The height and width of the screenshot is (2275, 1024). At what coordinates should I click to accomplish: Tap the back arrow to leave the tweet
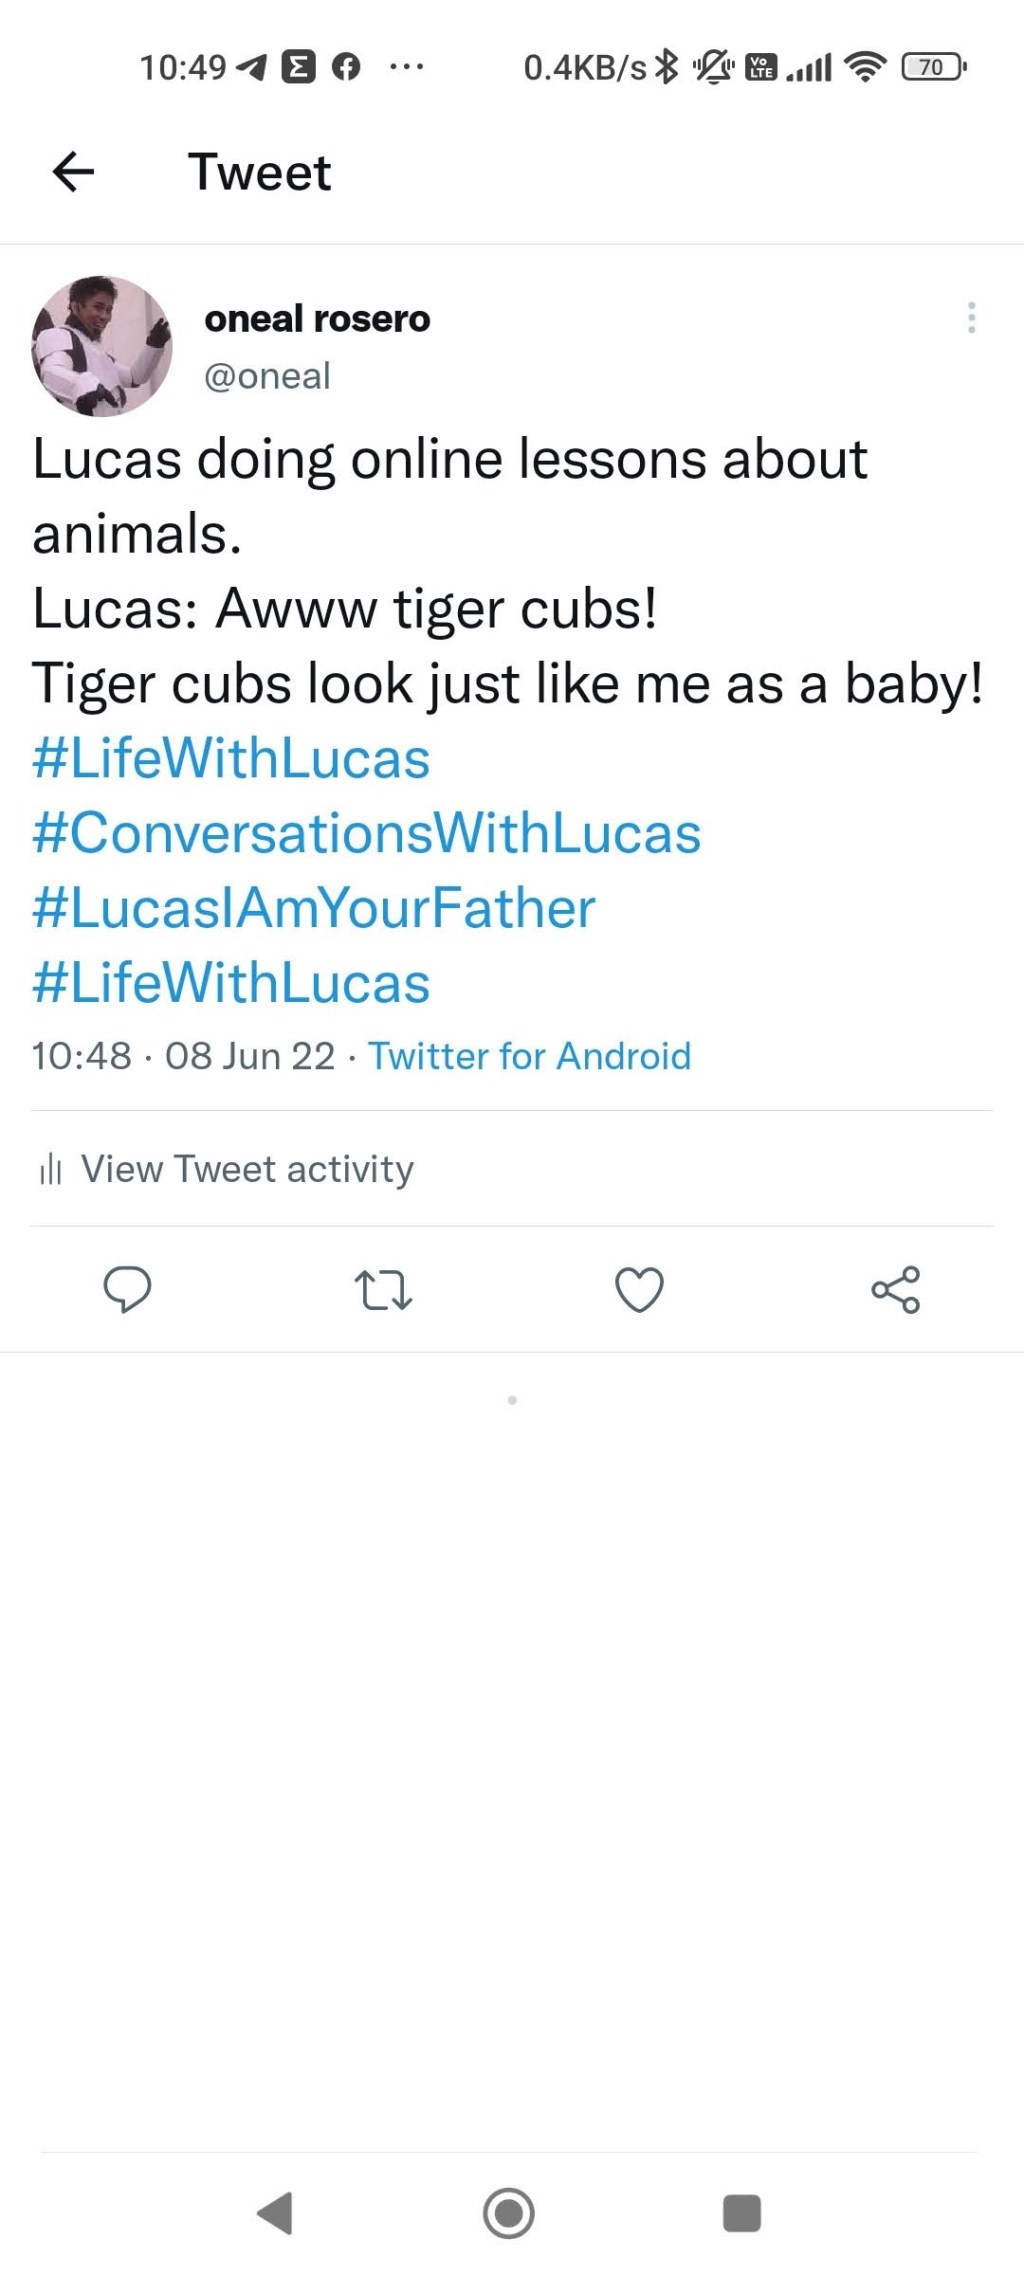pyautogui.click(x=68, y=172)
